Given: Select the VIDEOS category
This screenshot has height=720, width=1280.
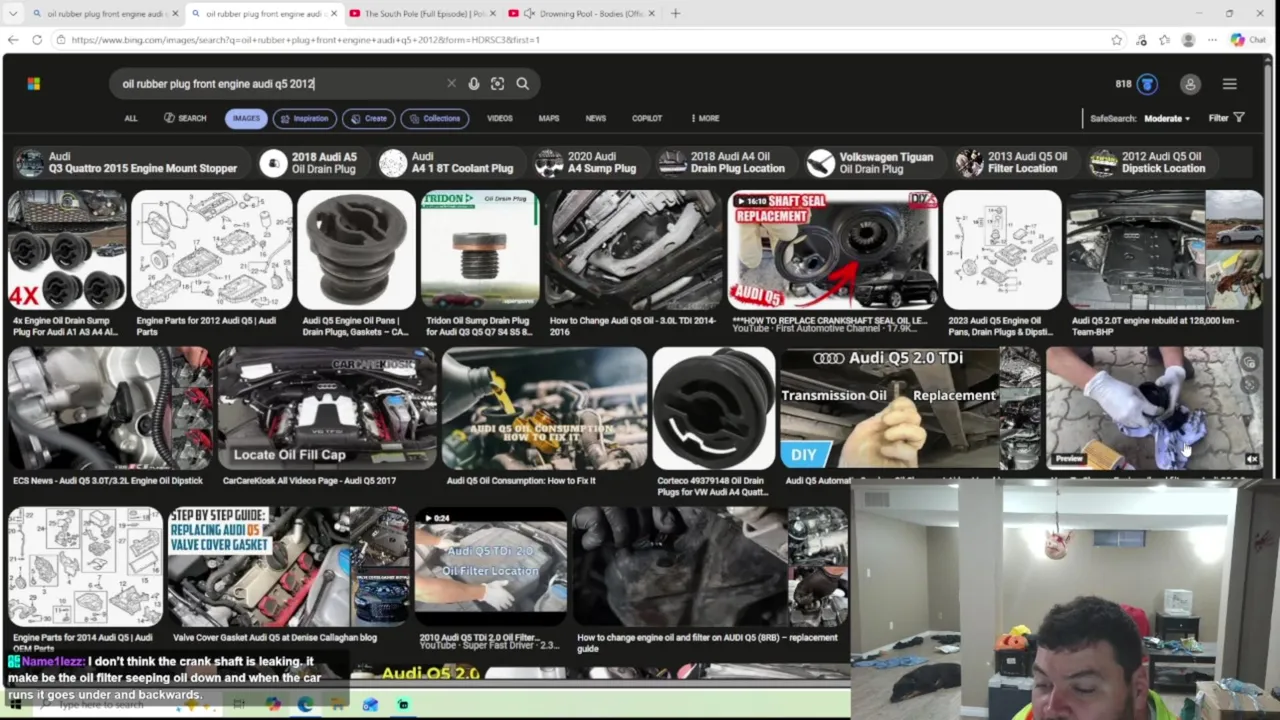Looking at the screenshot, I should (x=500, y=118).
